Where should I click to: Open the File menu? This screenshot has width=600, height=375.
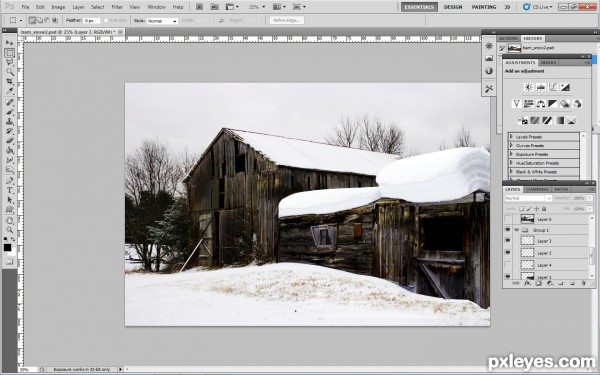coord(25,7)
